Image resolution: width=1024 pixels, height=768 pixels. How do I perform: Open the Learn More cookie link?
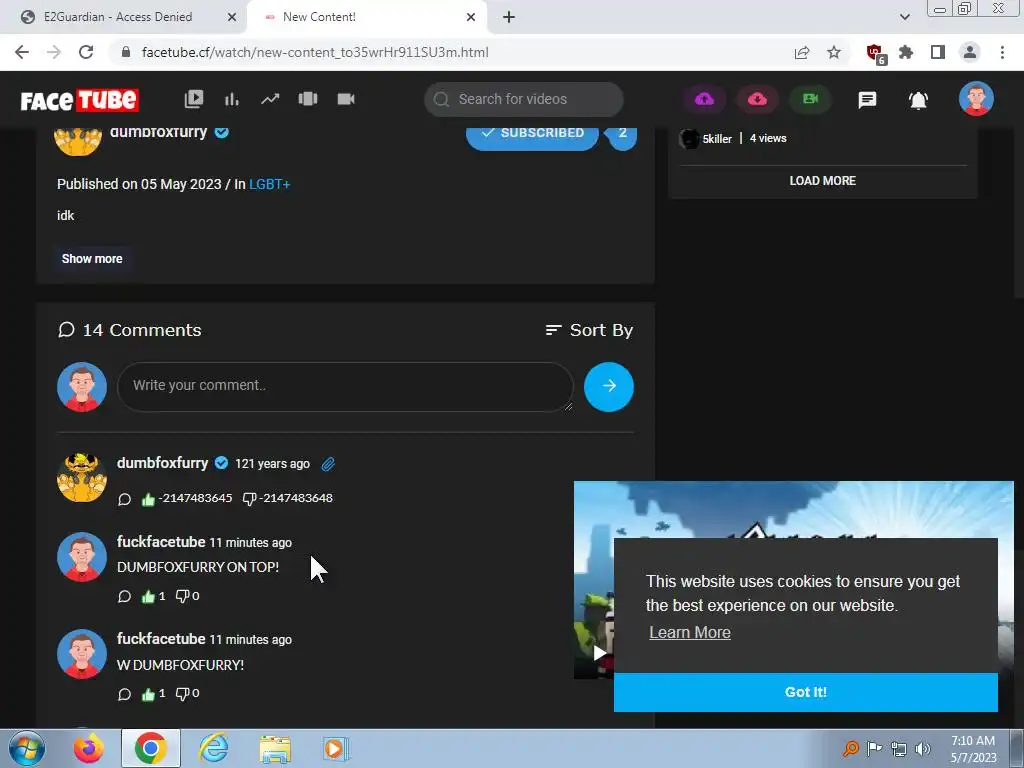pyautogui.click(x=690, y=633)
